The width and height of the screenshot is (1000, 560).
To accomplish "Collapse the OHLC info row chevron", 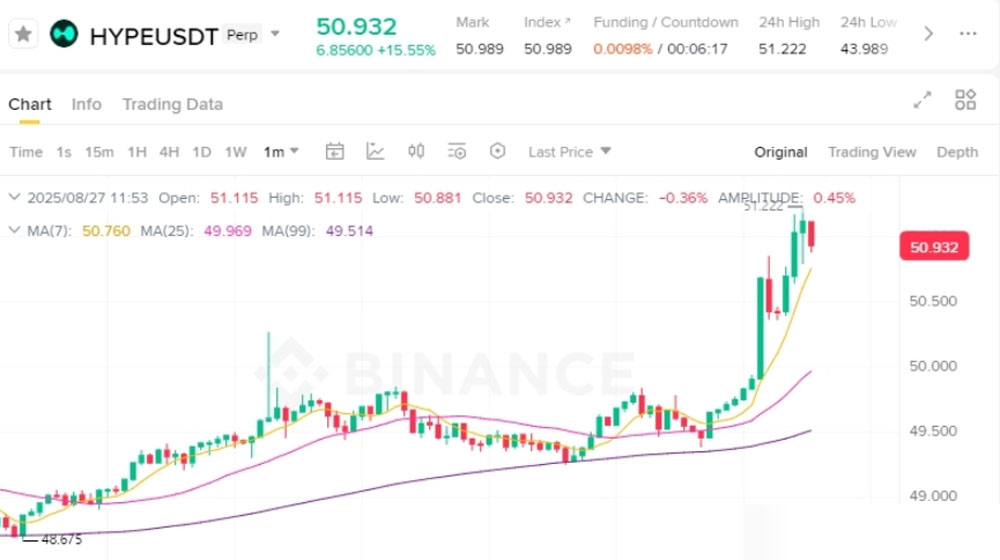I will pos(14,198).
